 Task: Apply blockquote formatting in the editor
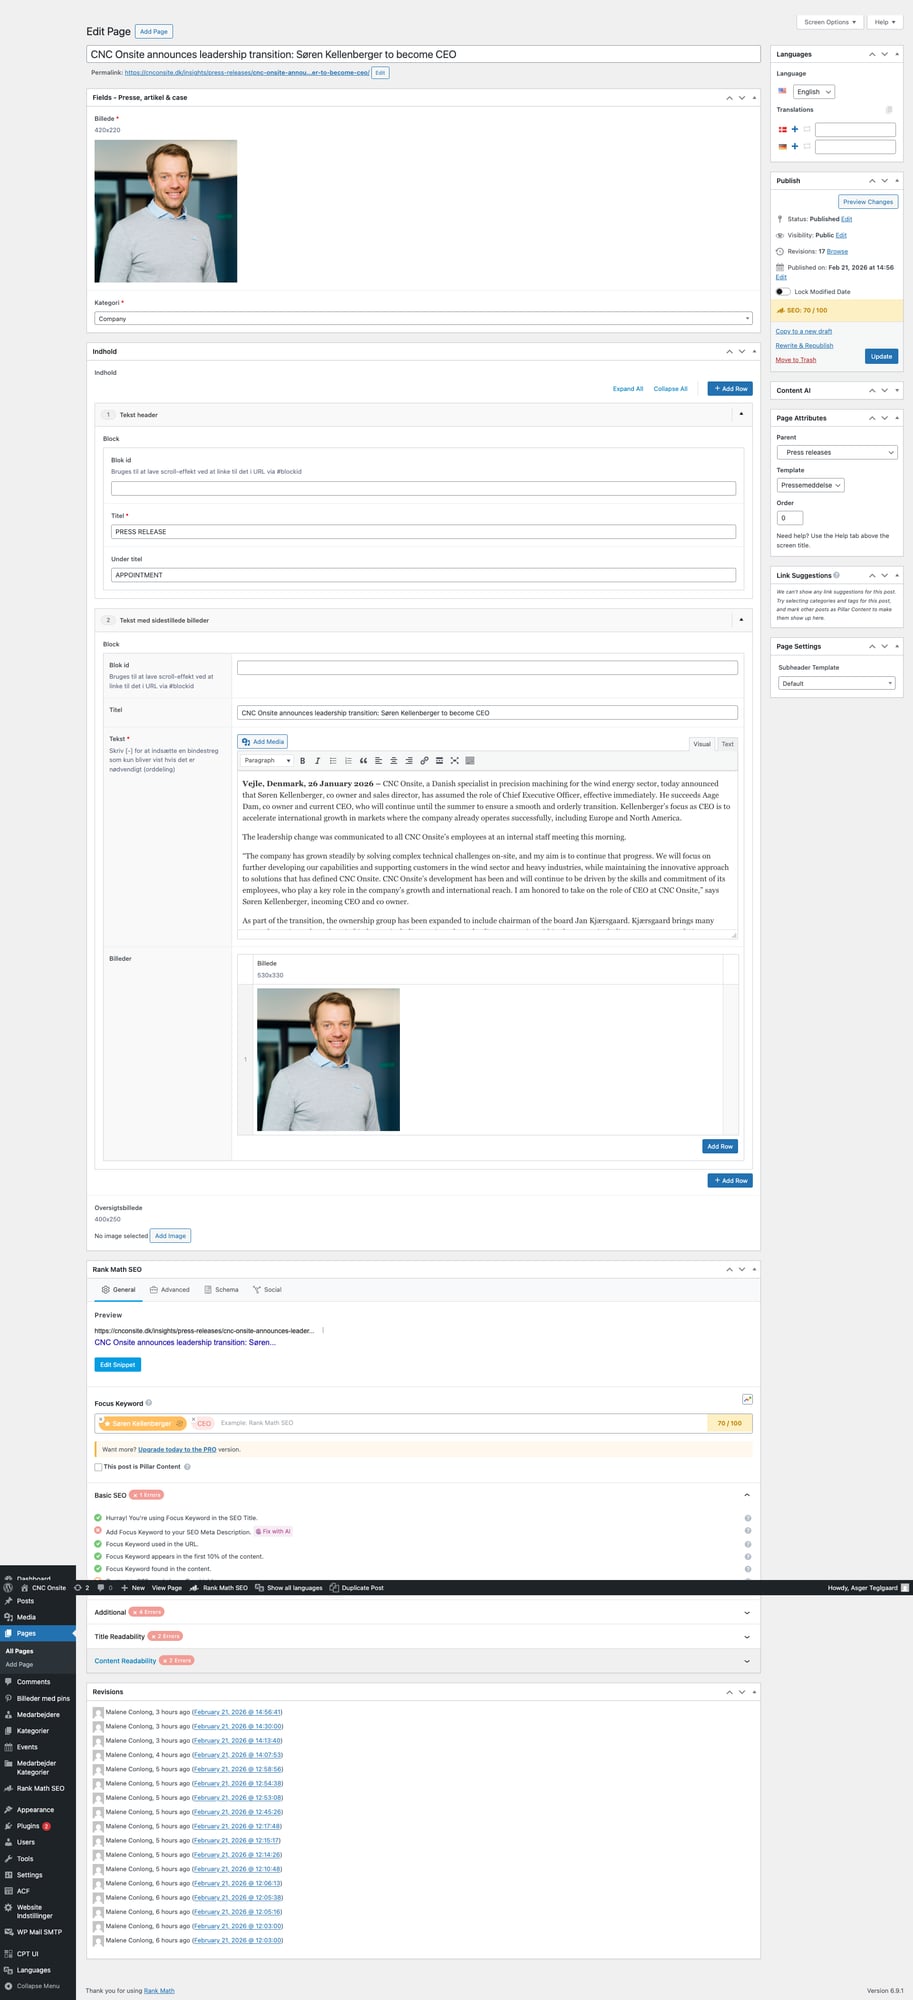363,761
